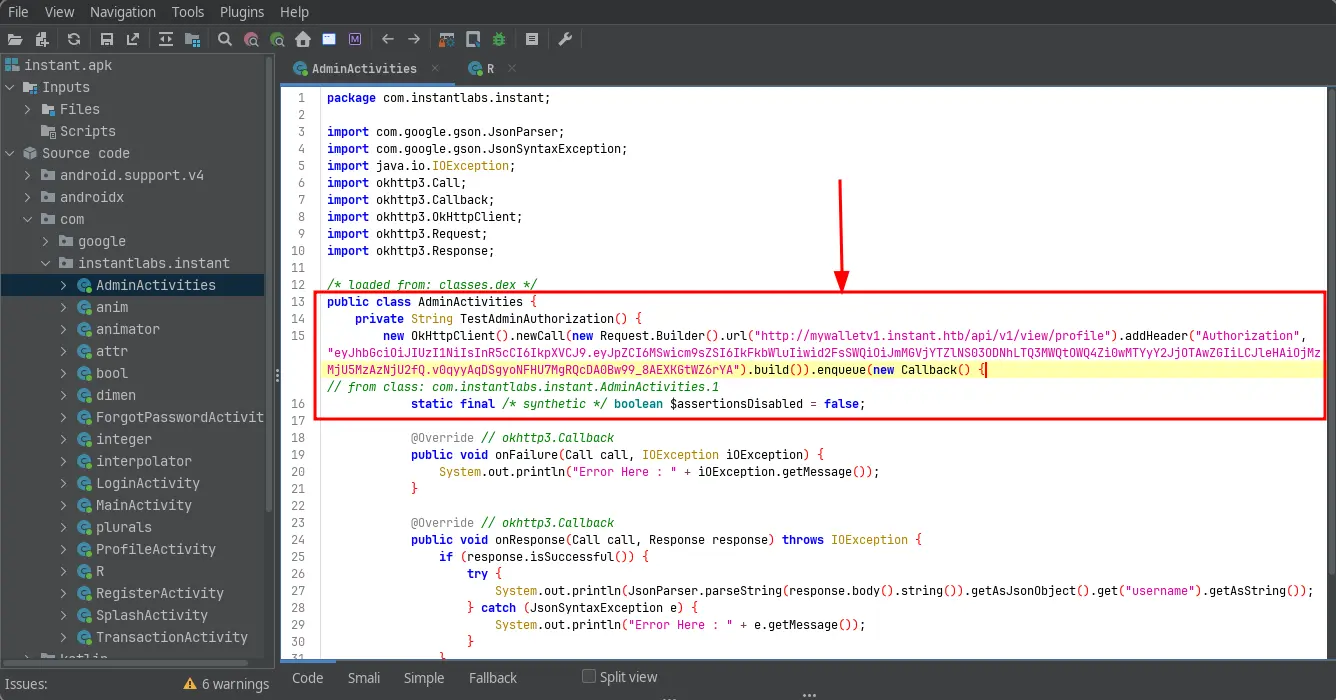Click the yellow warning icon in status bar
The width and height of the screenshot is (1336, 700).
190,684
